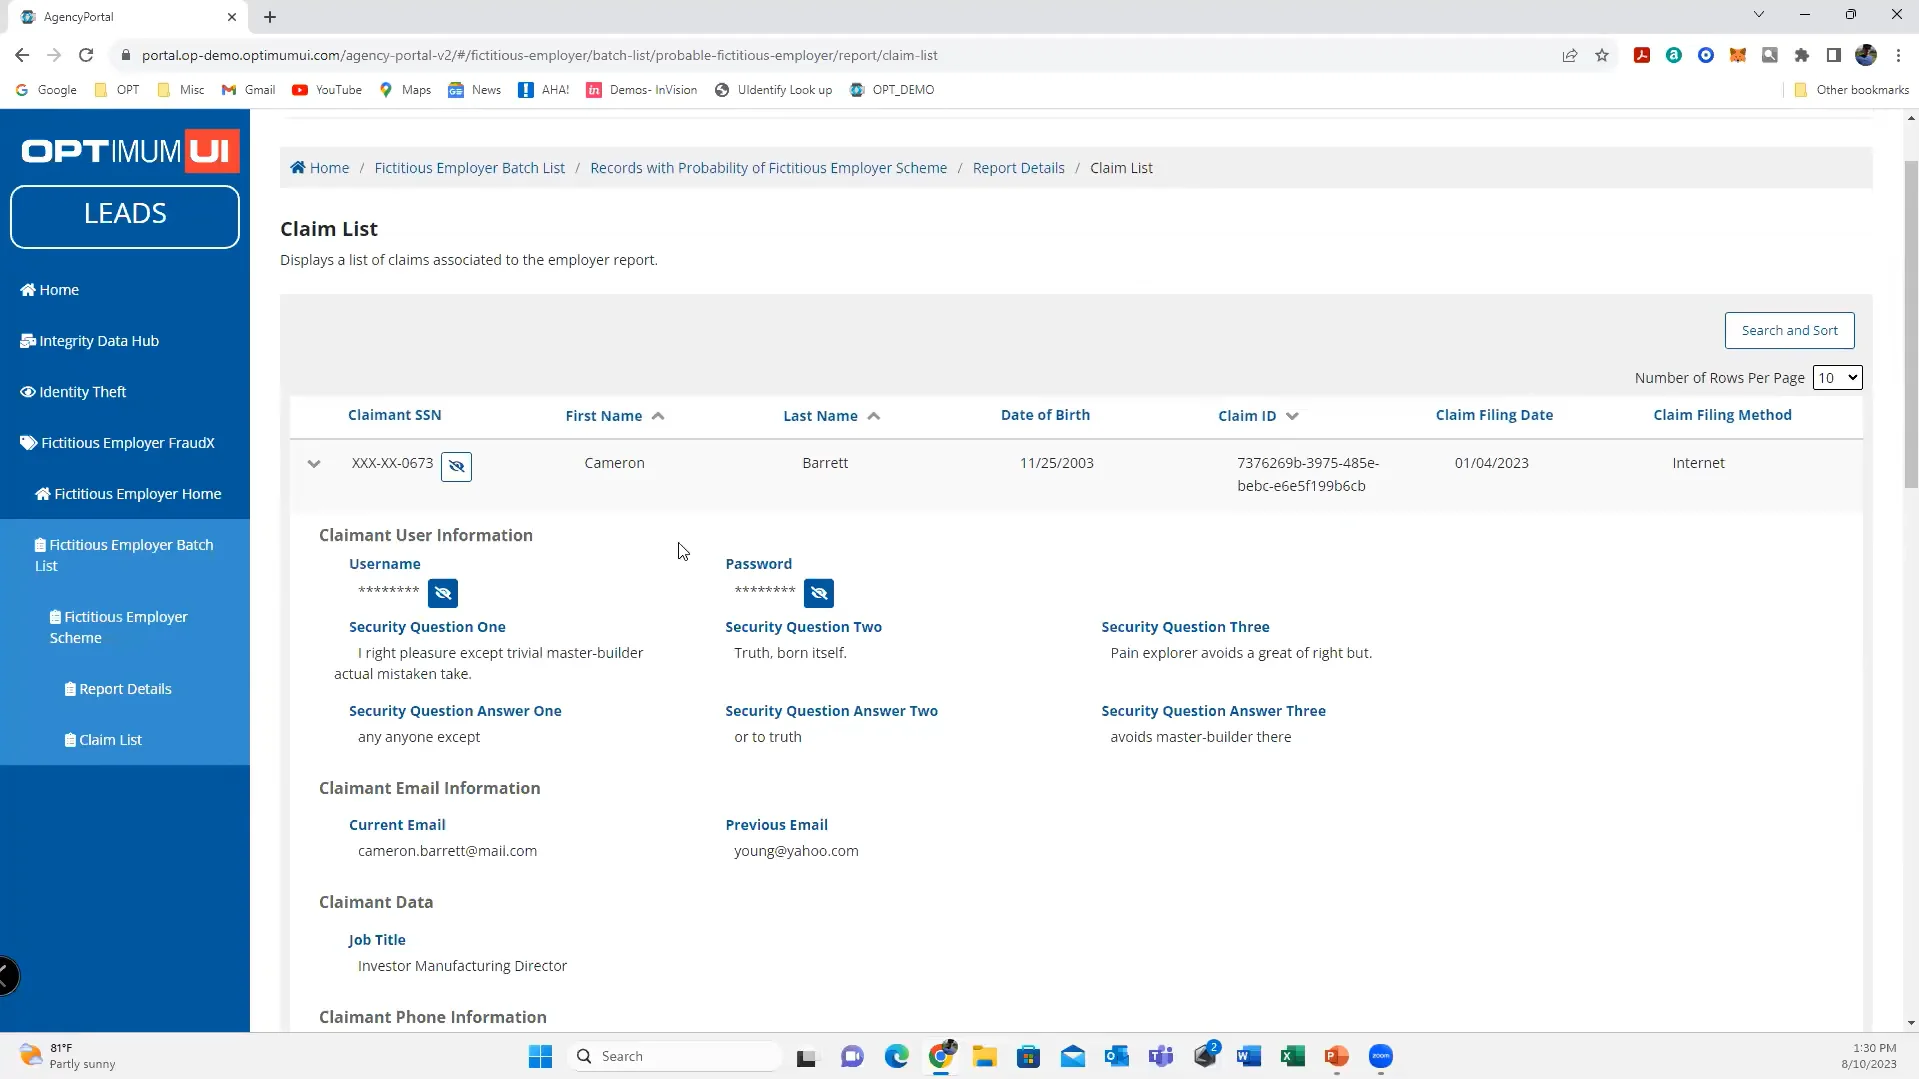1919x1079 pixels.
Task: Open Zoom from the taskbar
Action: (x=1381, y=1056)
